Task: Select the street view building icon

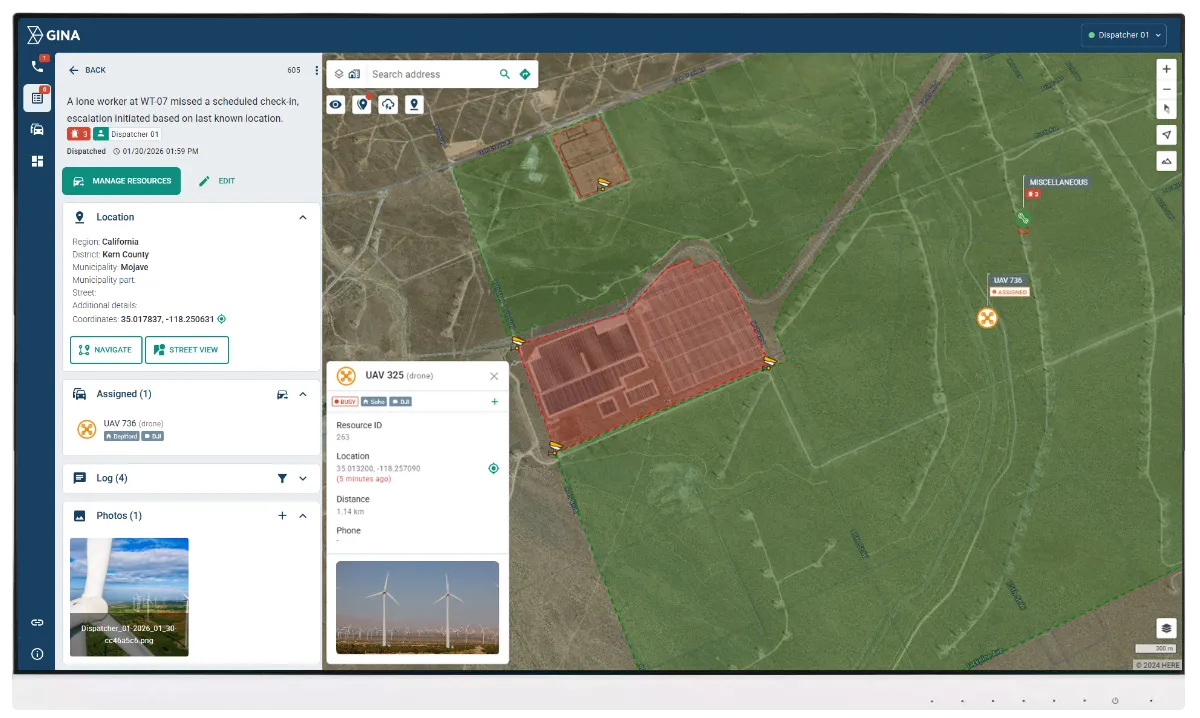Action: click(x=354, y=73)
